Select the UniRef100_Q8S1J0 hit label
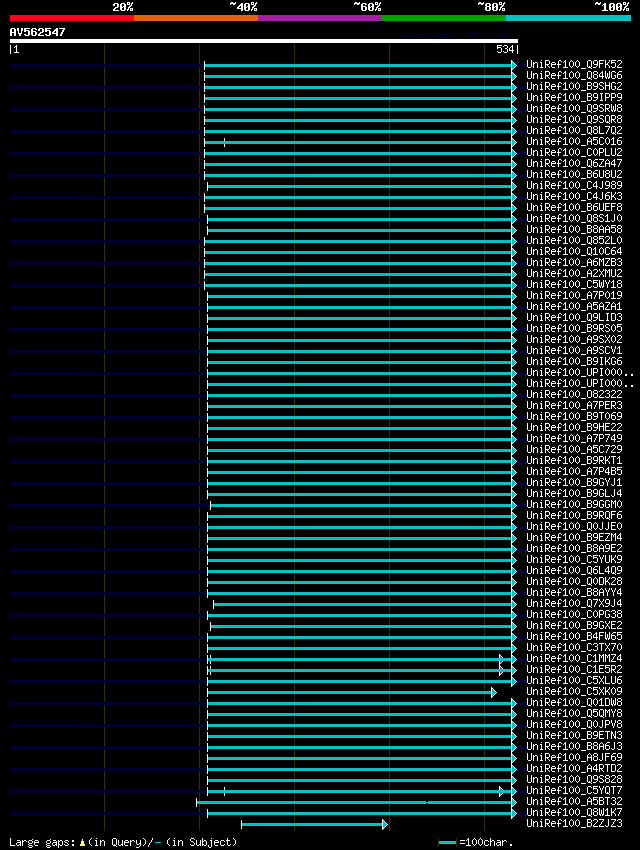Screen dimensions: 640x850 click(574, 218)
